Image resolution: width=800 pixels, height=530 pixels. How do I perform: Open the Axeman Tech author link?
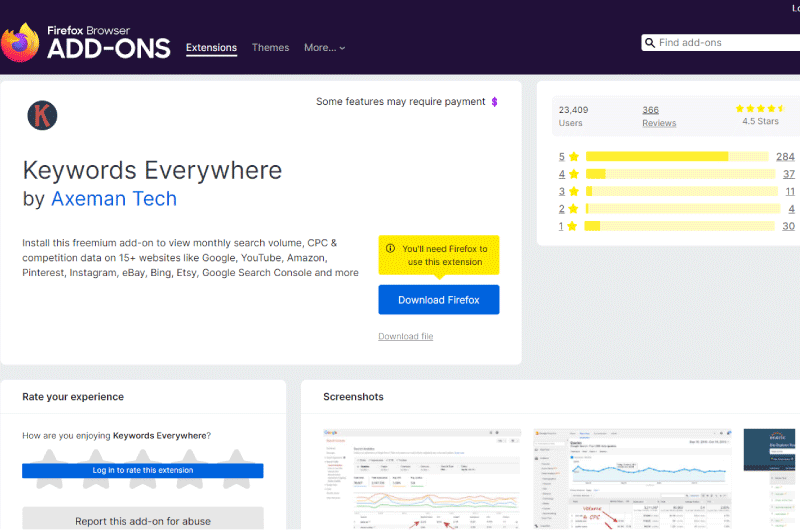114,198
